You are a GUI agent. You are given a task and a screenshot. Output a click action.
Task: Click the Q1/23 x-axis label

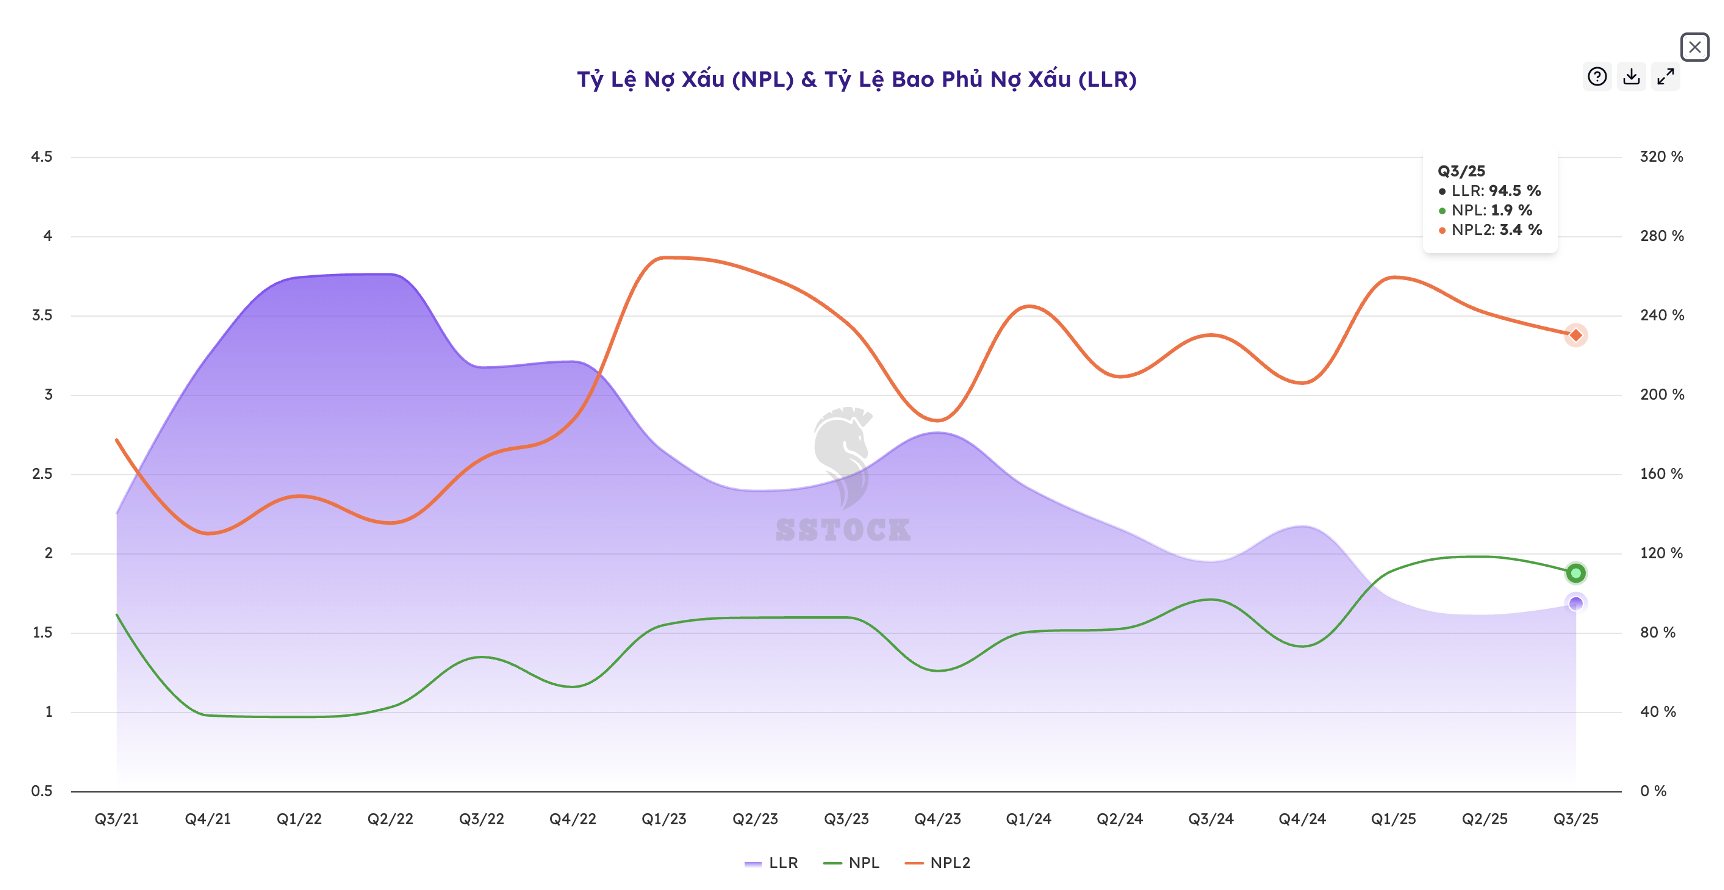[664, 819]
